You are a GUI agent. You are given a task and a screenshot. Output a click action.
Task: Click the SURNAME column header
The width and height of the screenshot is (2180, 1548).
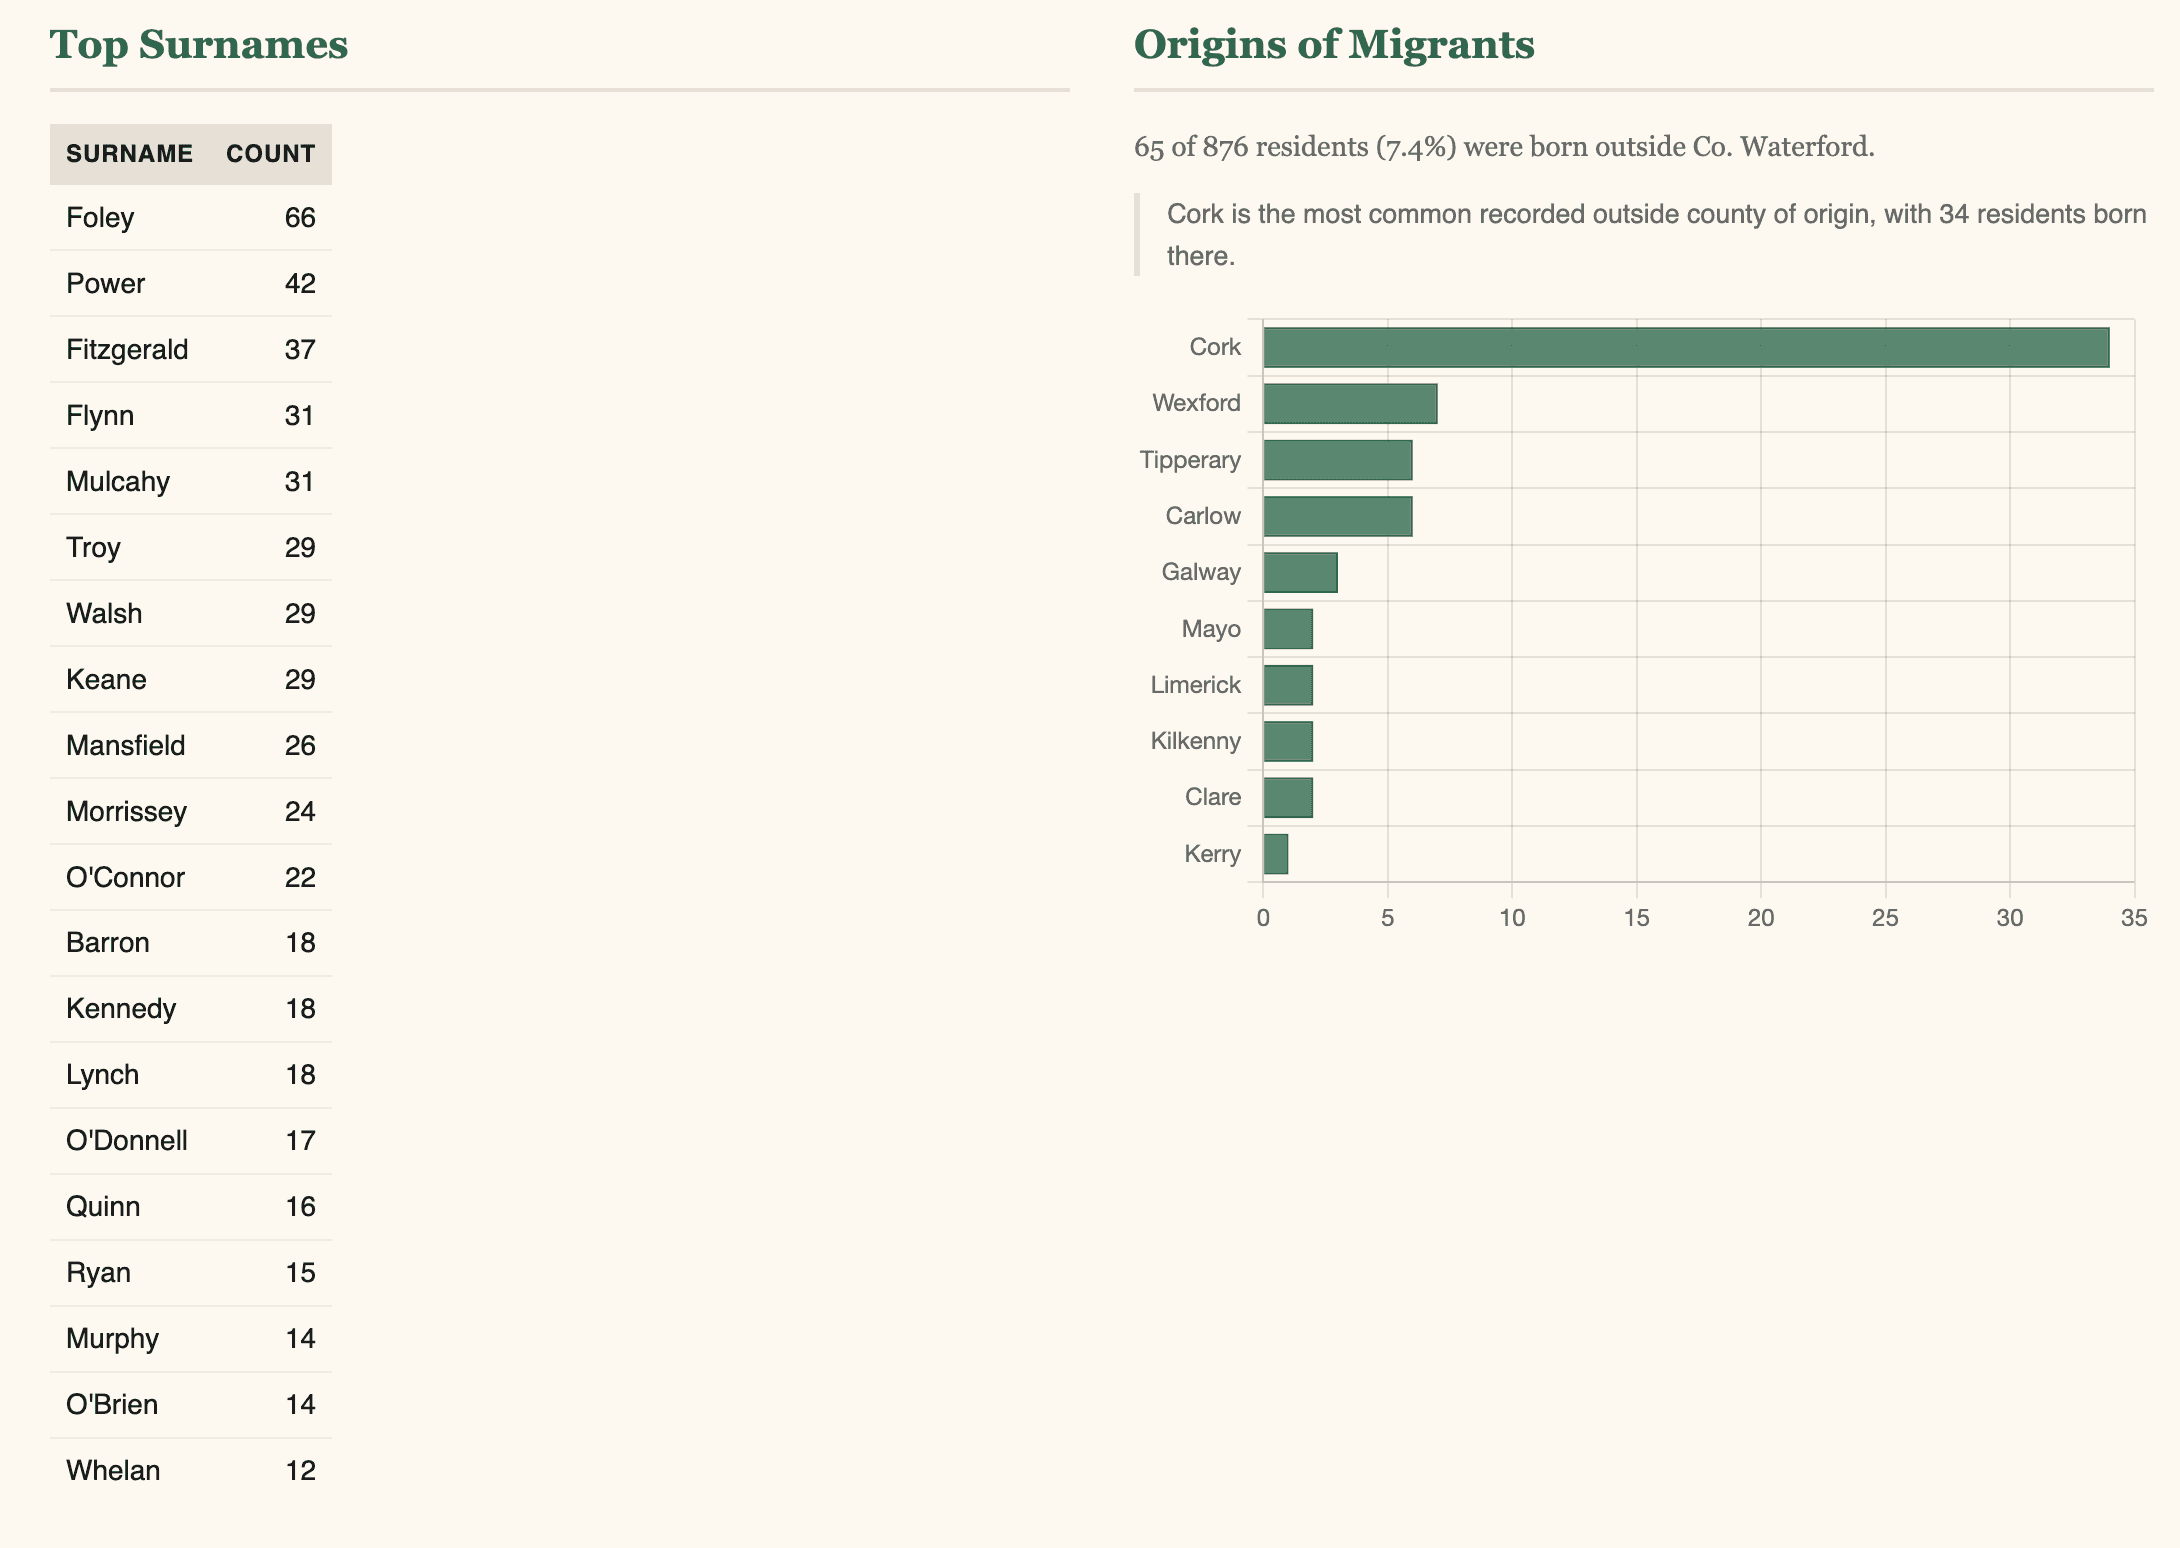129,154
